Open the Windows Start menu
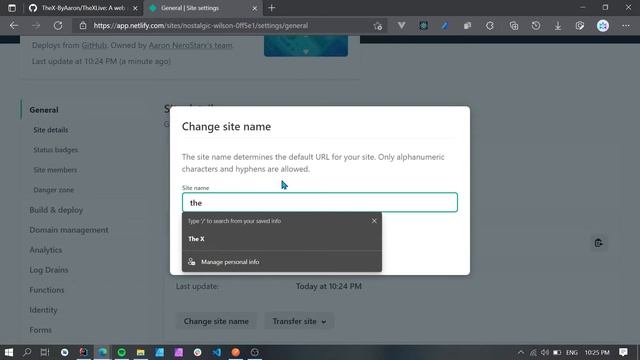This screenshot has height=360, width=640. coord(9,352)
